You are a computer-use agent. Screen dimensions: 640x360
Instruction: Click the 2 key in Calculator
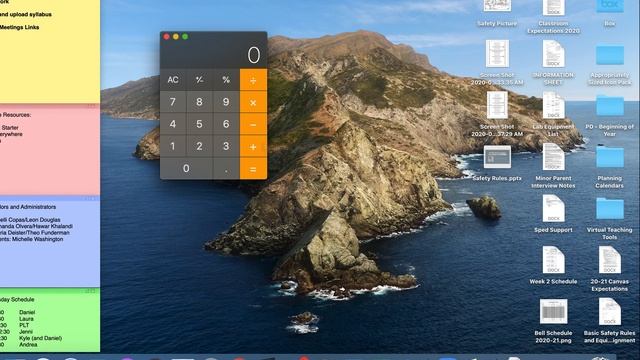tap(199, 146)
